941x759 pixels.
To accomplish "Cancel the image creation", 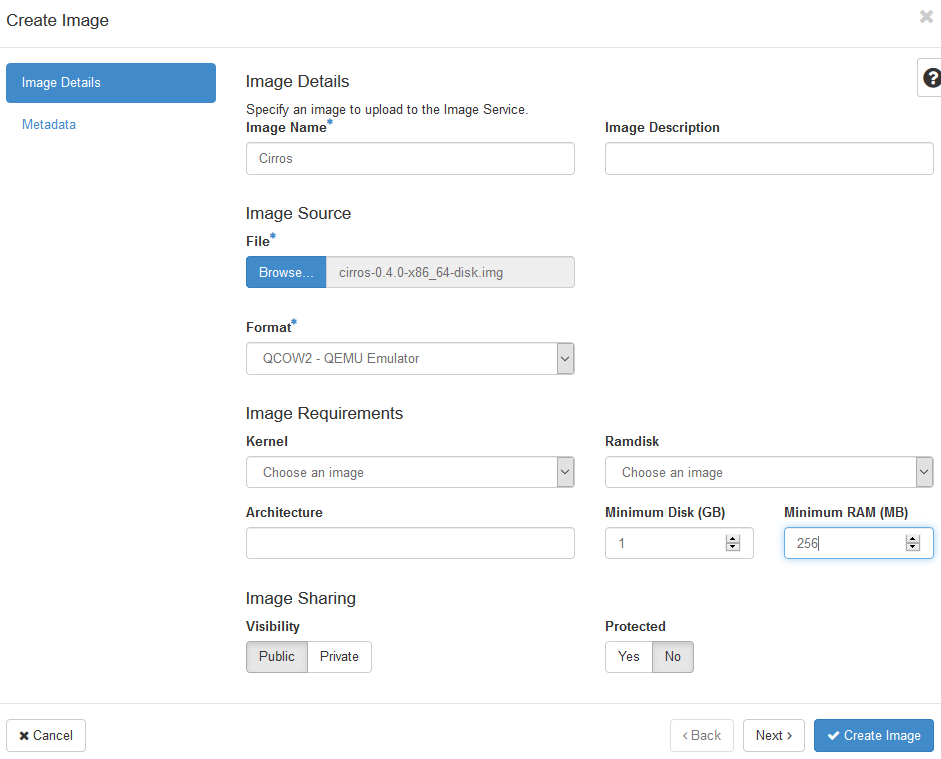I will (x=46, y=736).
